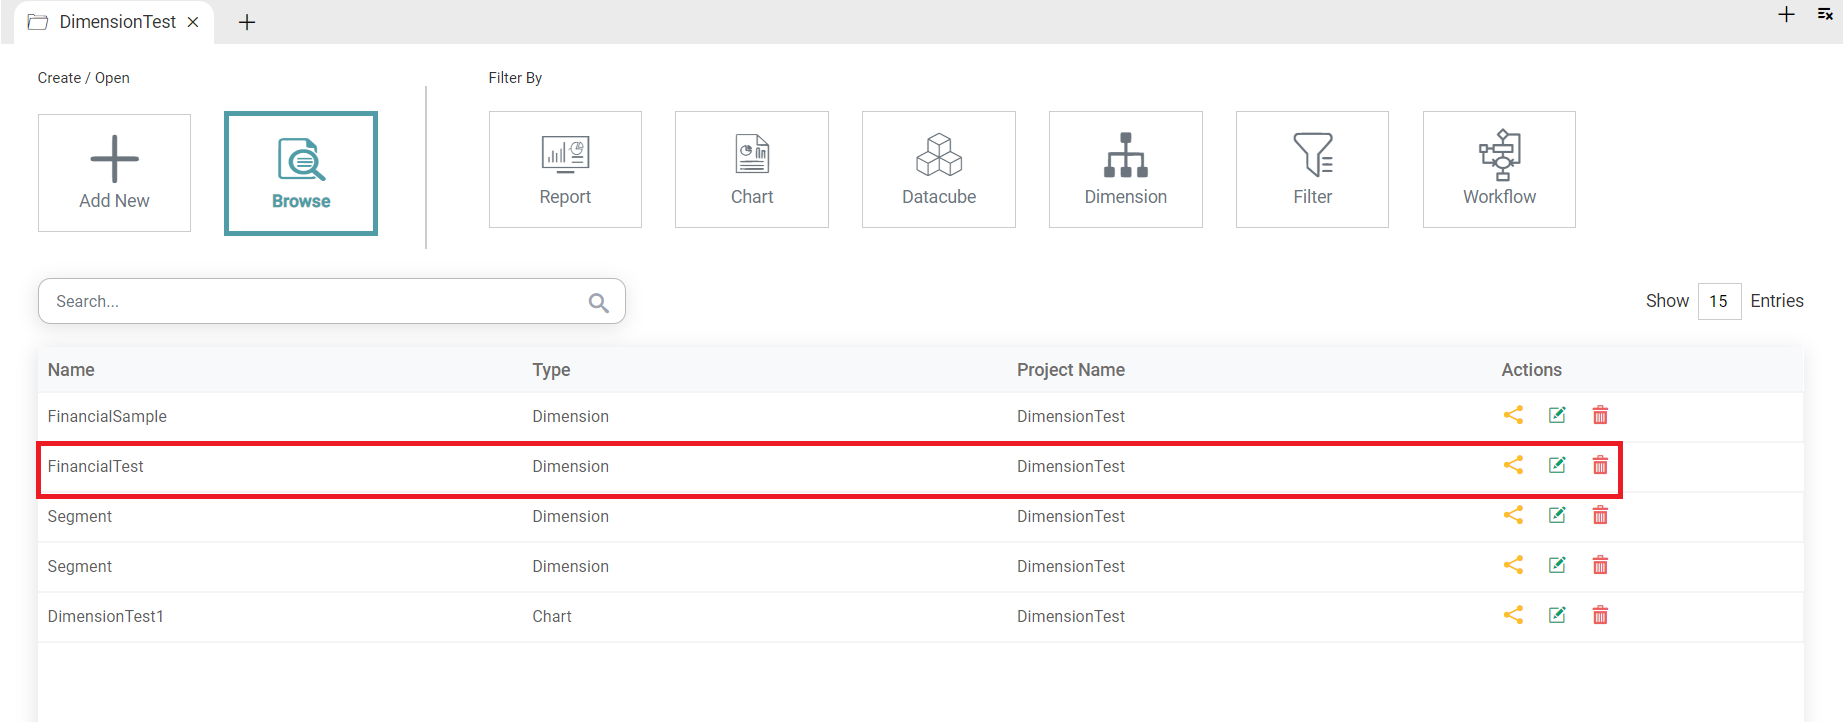Select the DimensionTest tab
Screen dimensions: 1843x722
[116, 22]
